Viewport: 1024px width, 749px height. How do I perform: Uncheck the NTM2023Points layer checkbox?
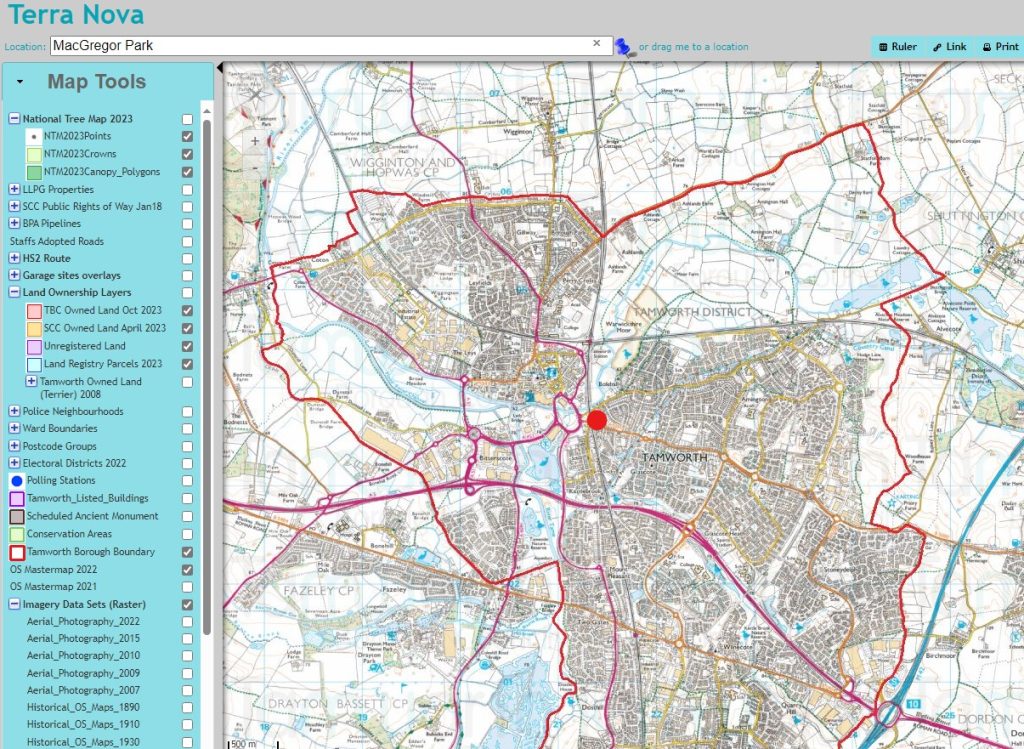(x=187, y=136)
